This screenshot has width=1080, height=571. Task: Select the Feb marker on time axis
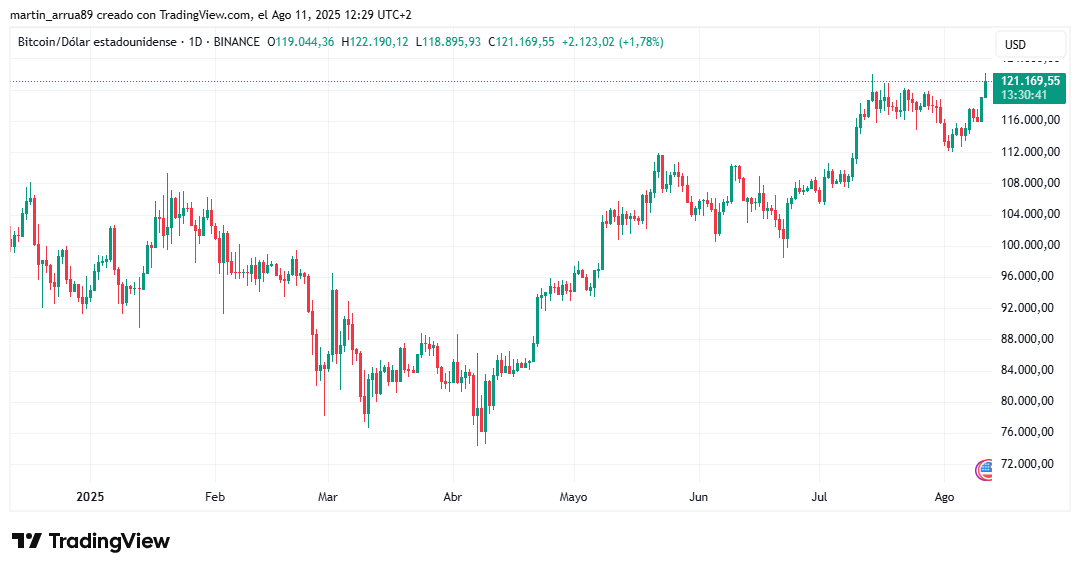point(214,497)
